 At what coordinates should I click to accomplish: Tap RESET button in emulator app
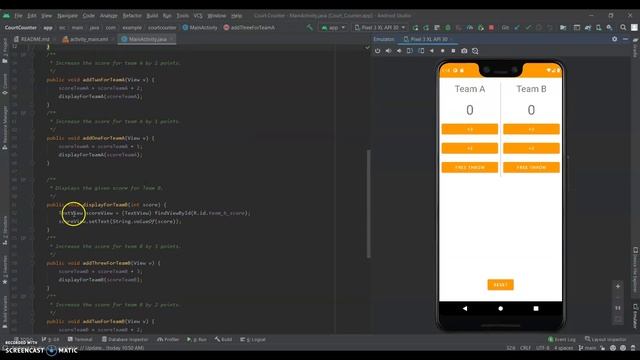pyautogui.click(x=500, y=285)
